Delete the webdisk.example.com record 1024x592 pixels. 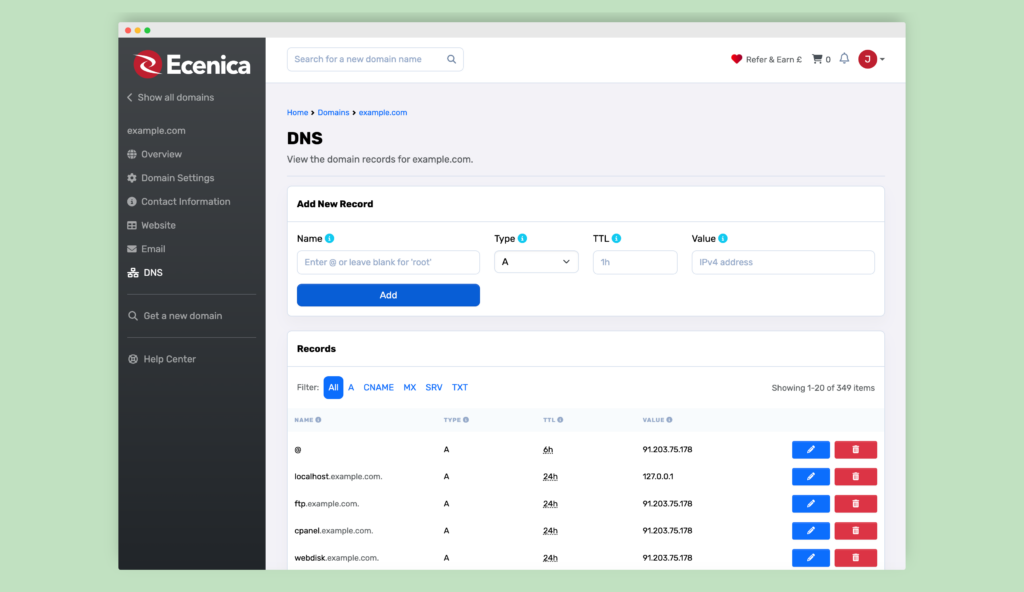pos(856,558)
